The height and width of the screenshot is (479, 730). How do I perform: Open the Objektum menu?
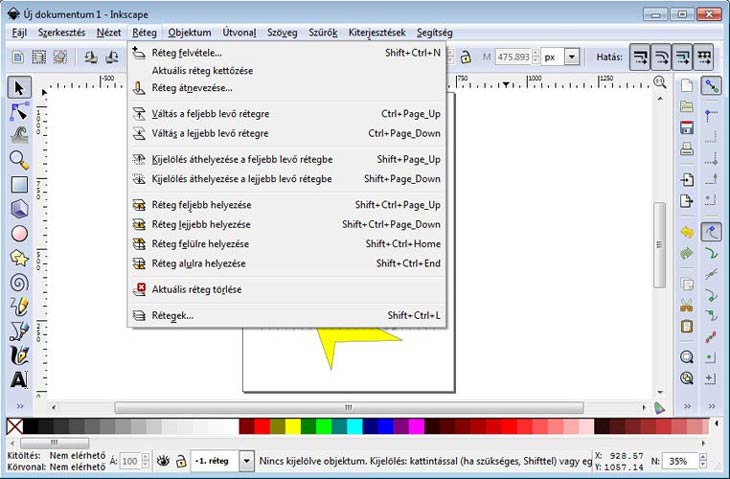189,32
